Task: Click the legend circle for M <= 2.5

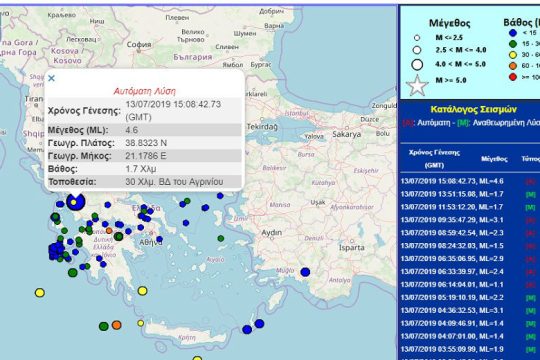Action: [417, 38]
